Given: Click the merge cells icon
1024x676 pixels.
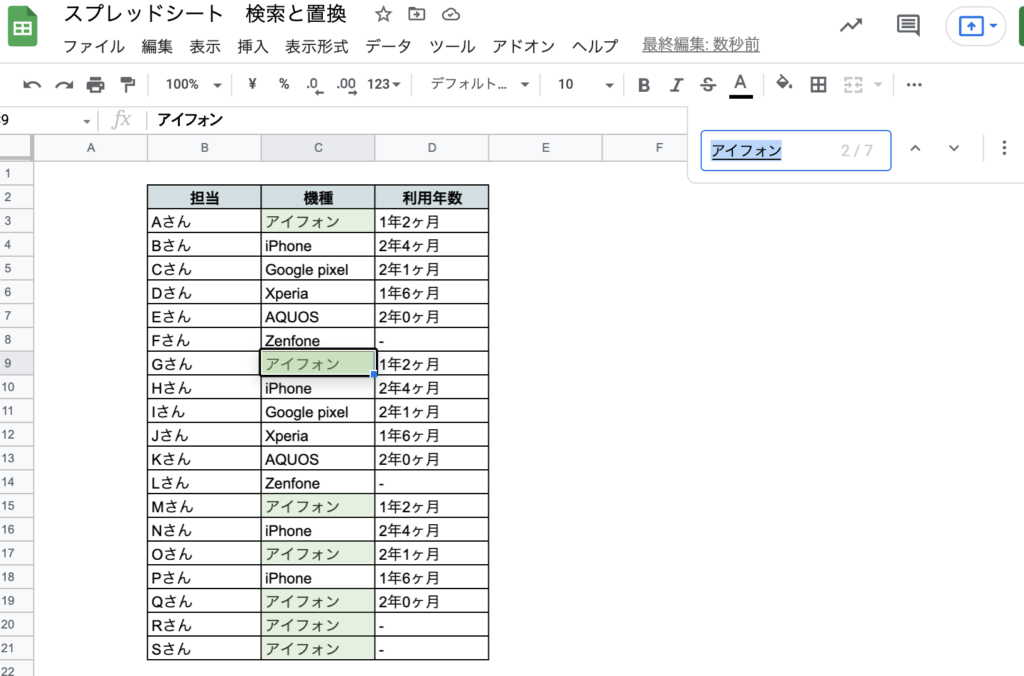Looking at the screenshot, I should 853,84.
